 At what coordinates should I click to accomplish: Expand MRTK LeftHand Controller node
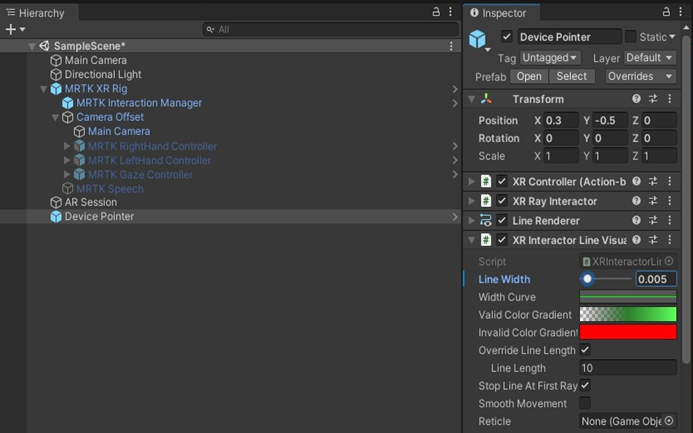67,160
